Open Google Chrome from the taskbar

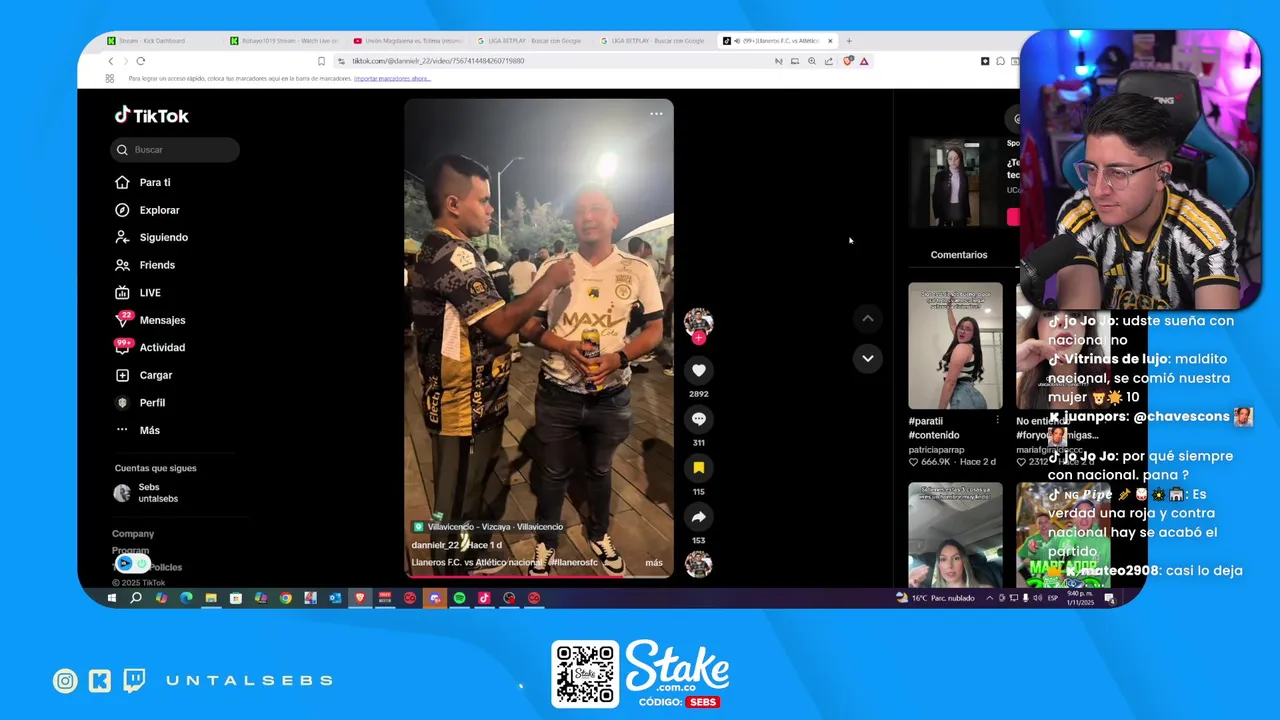click(x=285, y=598)
